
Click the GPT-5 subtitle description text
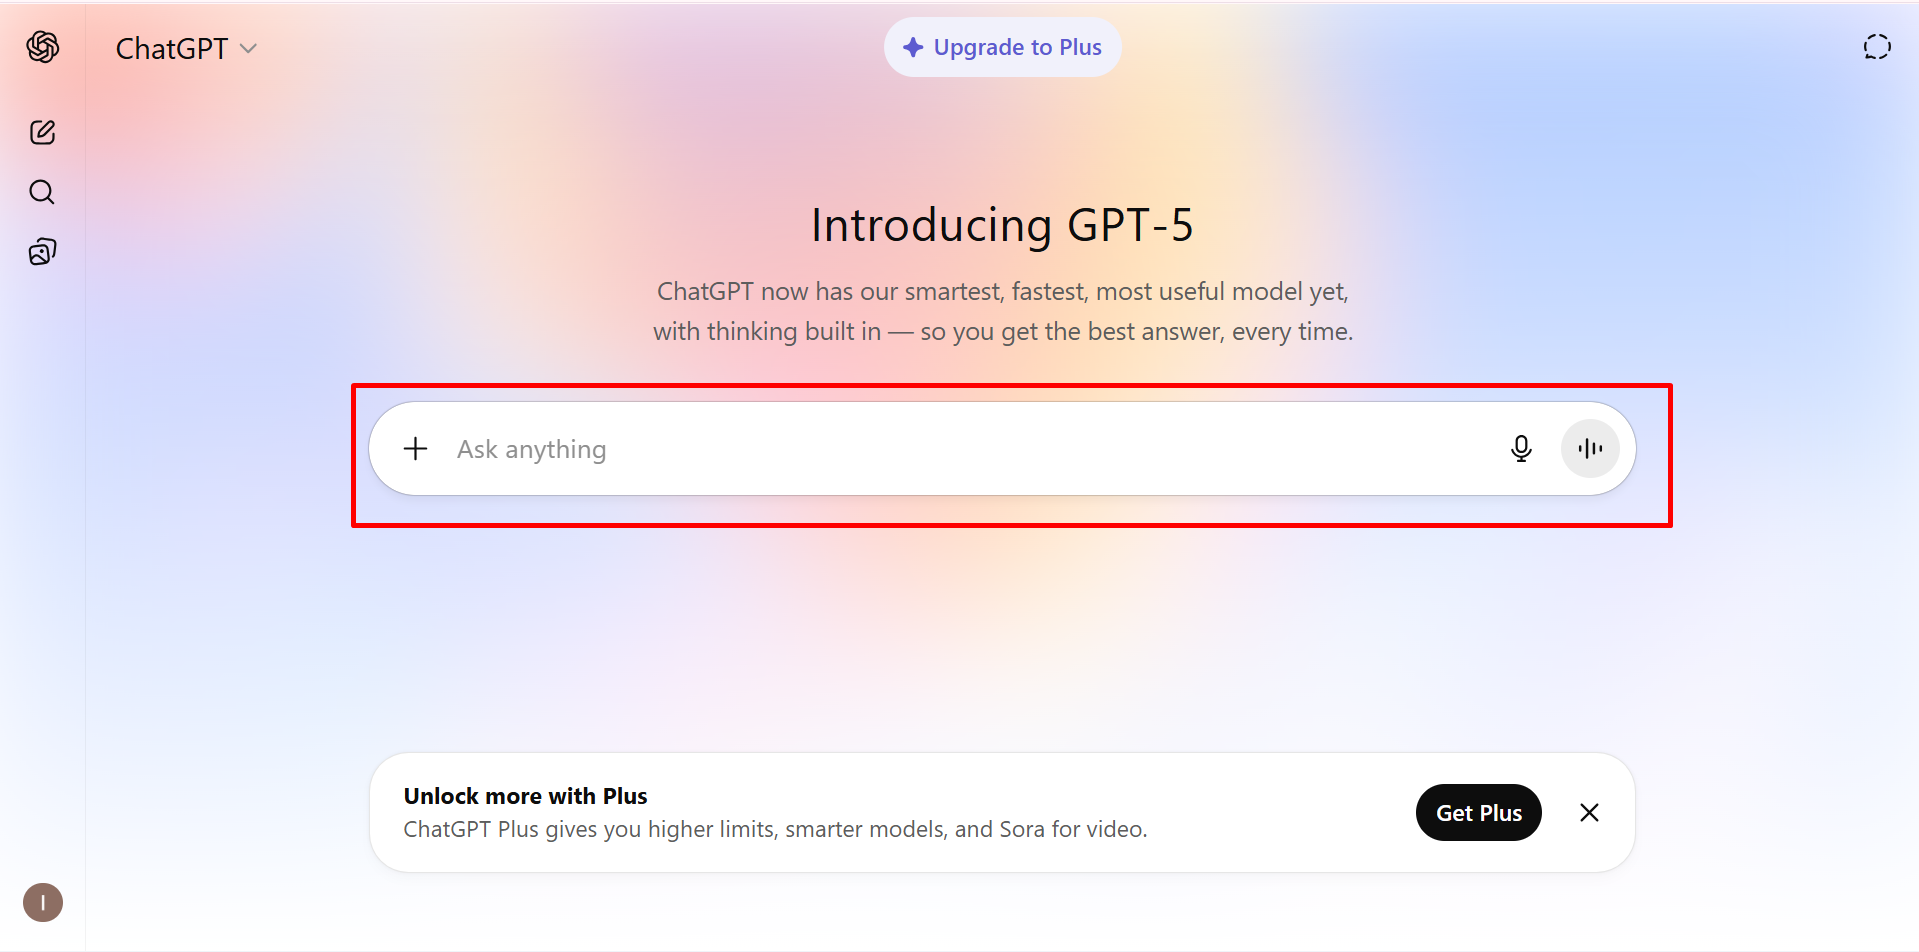[1002, 311]
